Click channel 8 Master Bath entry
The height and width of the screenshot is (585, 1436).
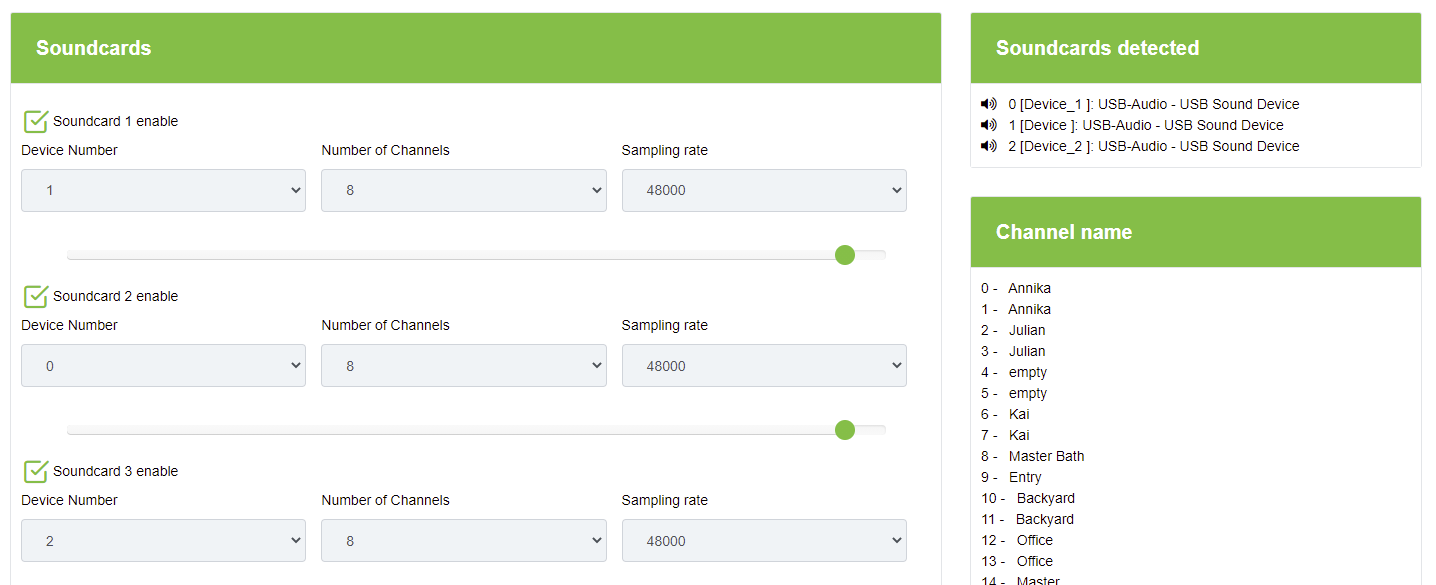pos(1045,456)
